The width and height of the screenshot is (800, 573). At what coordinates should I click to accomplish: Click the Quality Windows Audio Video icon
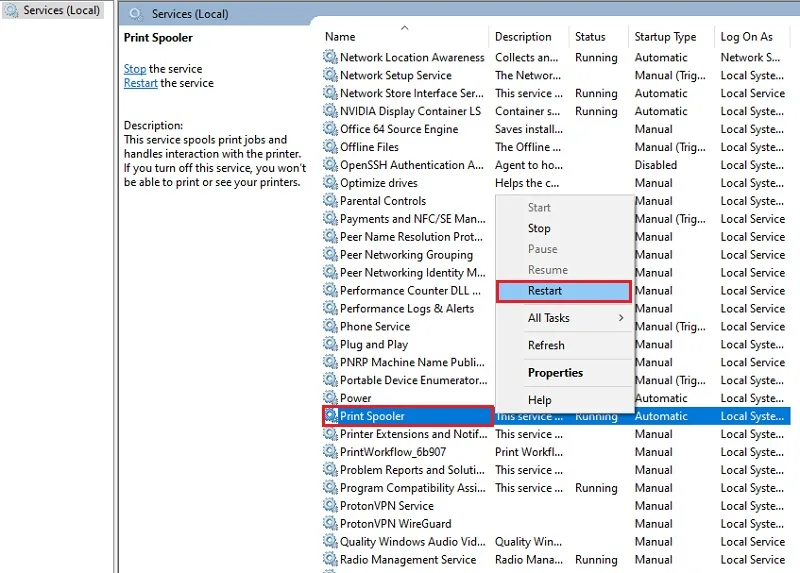click(x=330, y=541)
